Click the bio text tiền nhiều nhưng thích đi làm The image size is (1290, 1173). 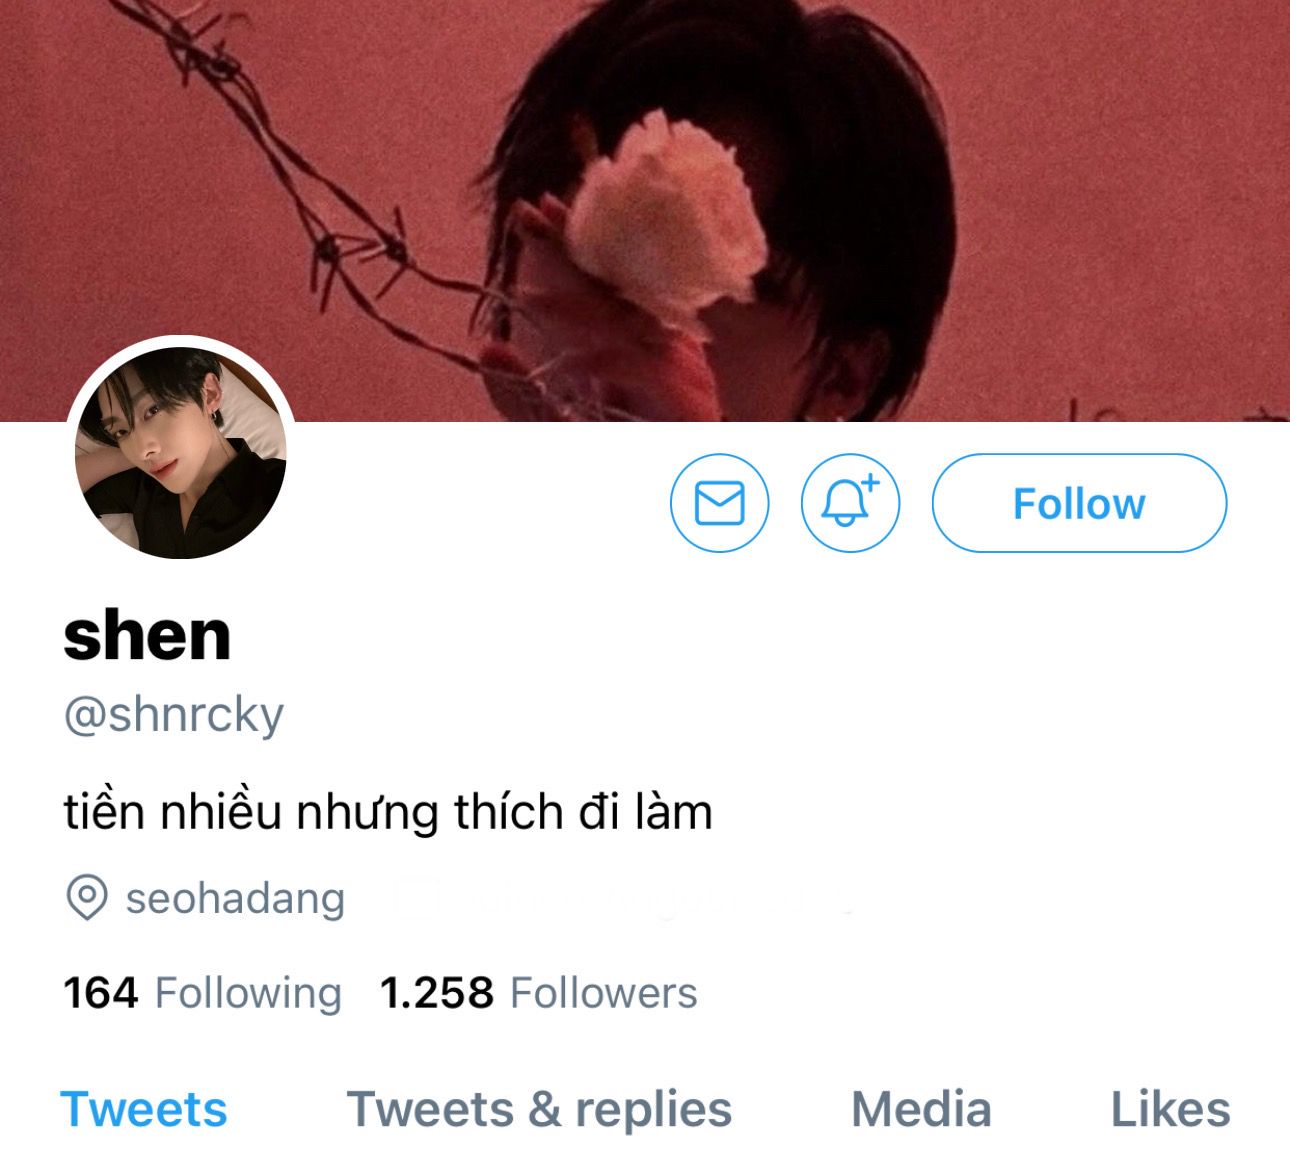pos(388,811)
